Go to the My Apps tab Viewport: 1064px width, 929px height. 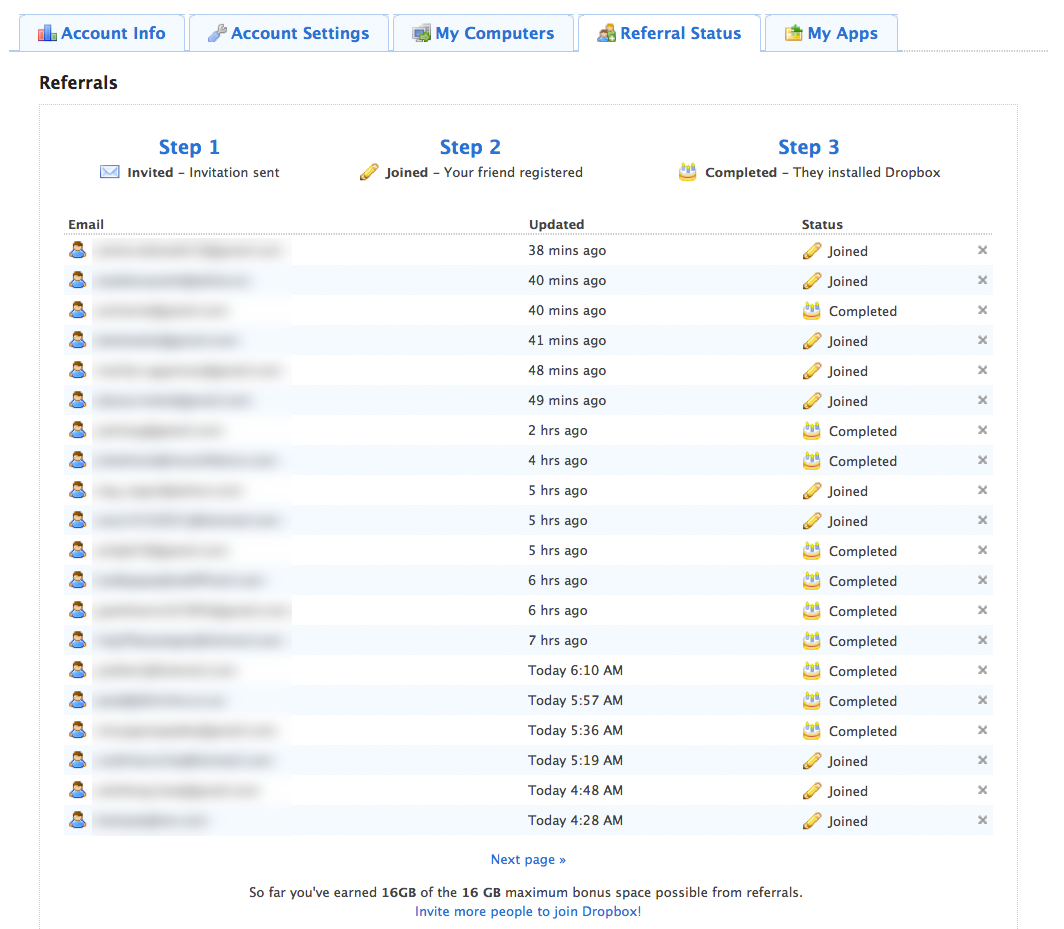point(831,33)
